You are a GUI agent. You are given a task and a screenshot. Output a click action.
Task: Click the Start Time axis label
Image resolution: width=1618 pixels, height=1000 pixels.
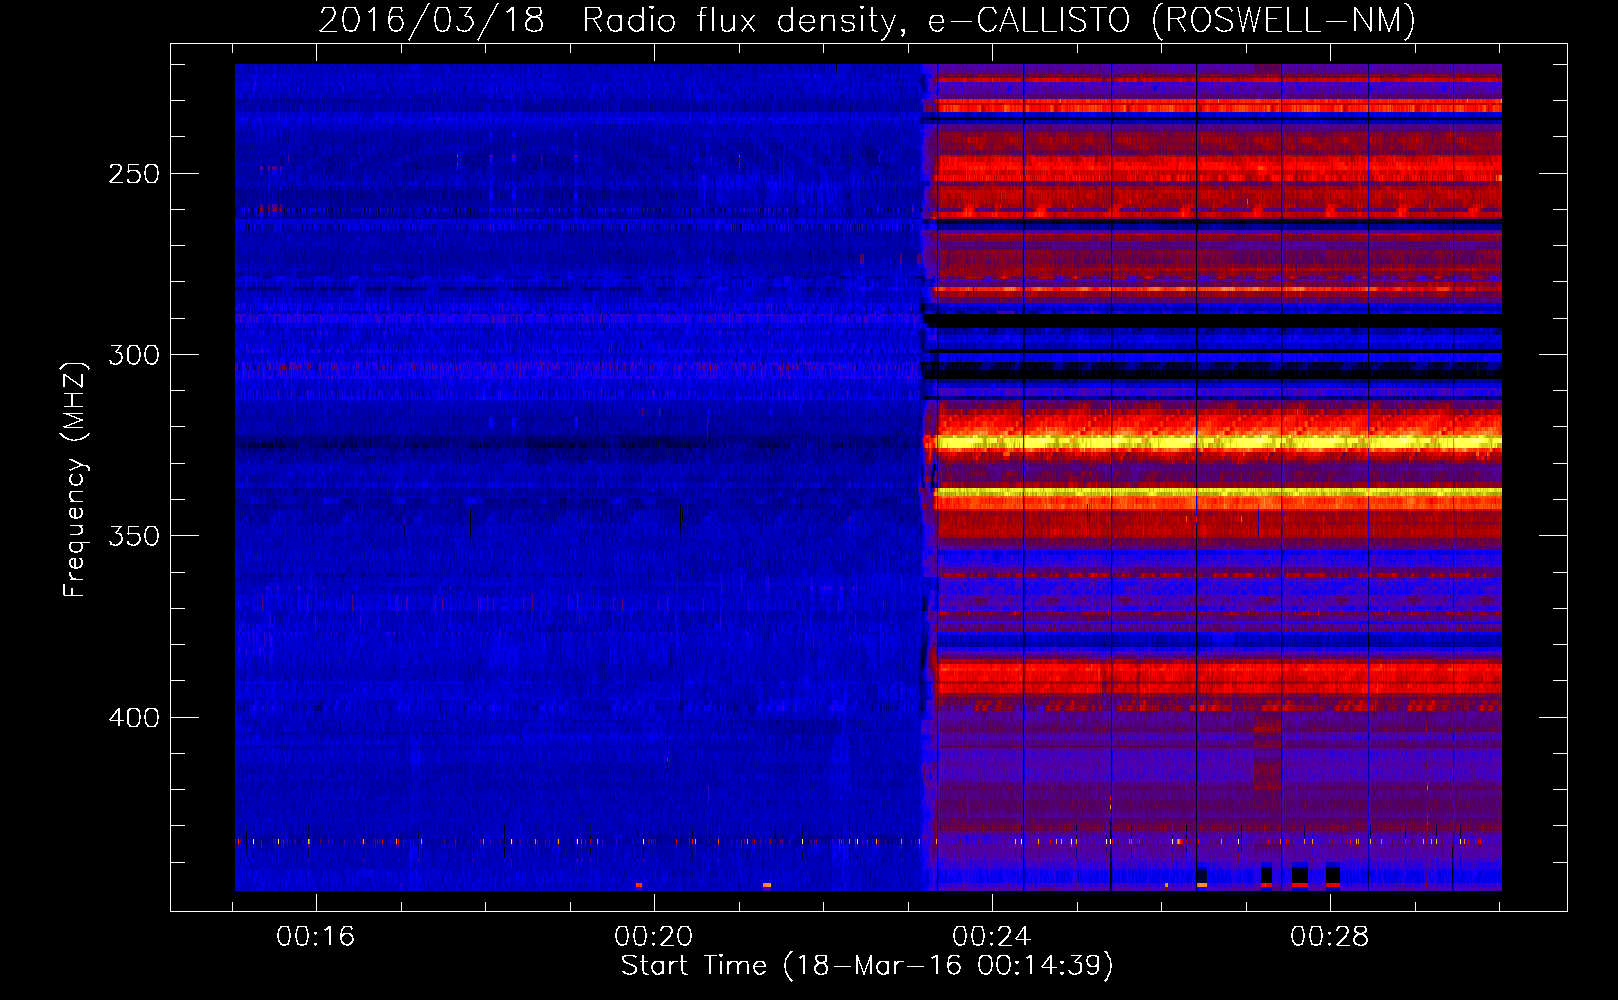point(867,966)
